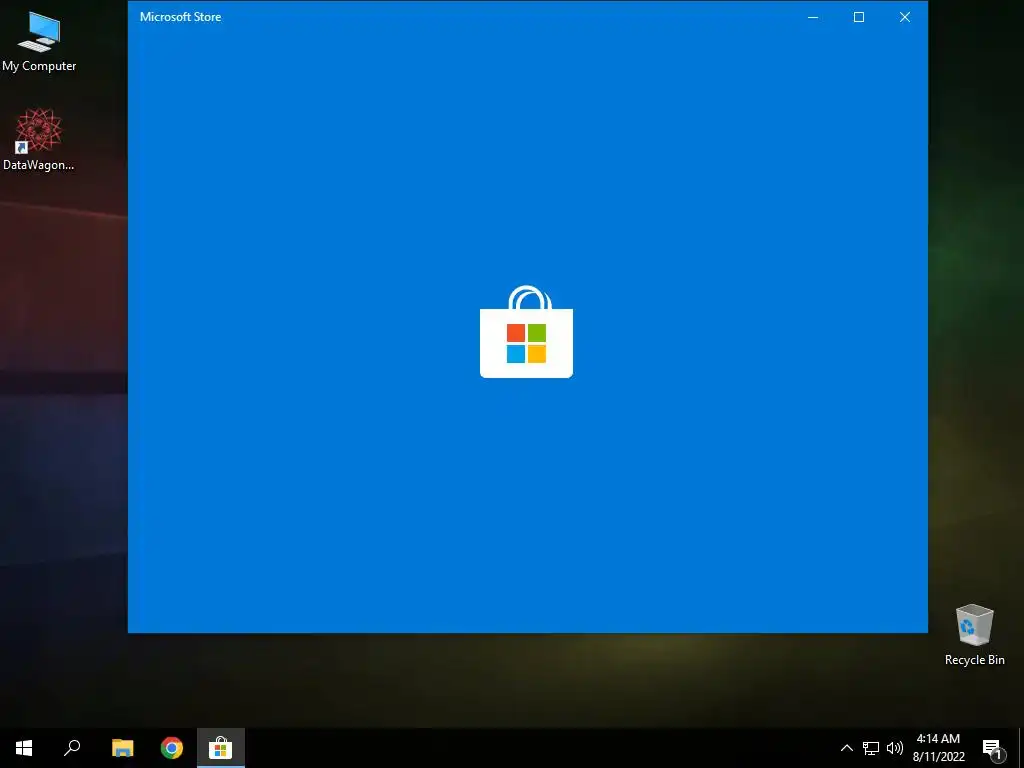
Task: Open the clock showing 4:14 AM
Action: click(938, 748)
